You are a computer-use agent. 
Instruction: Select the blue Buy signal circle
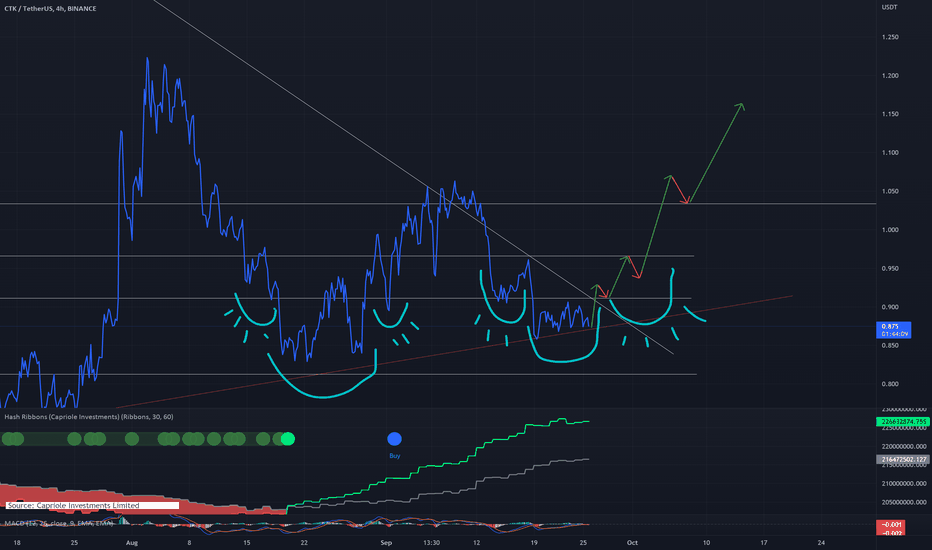point(394,439)
